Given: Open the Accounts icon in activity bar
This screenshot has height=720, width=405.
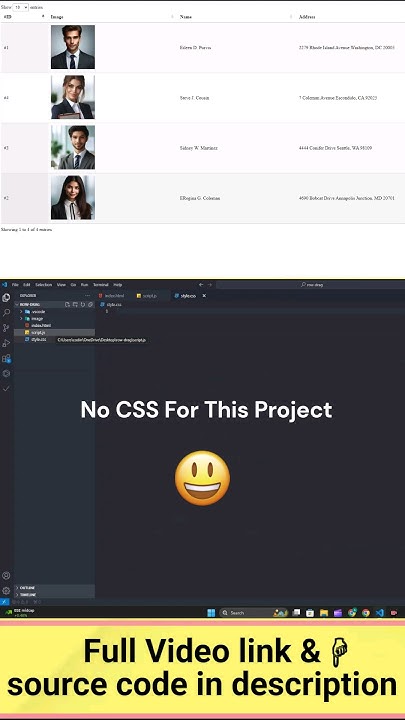Looking at the screenshot, I should pyautogui.click(x=6, y=575).
